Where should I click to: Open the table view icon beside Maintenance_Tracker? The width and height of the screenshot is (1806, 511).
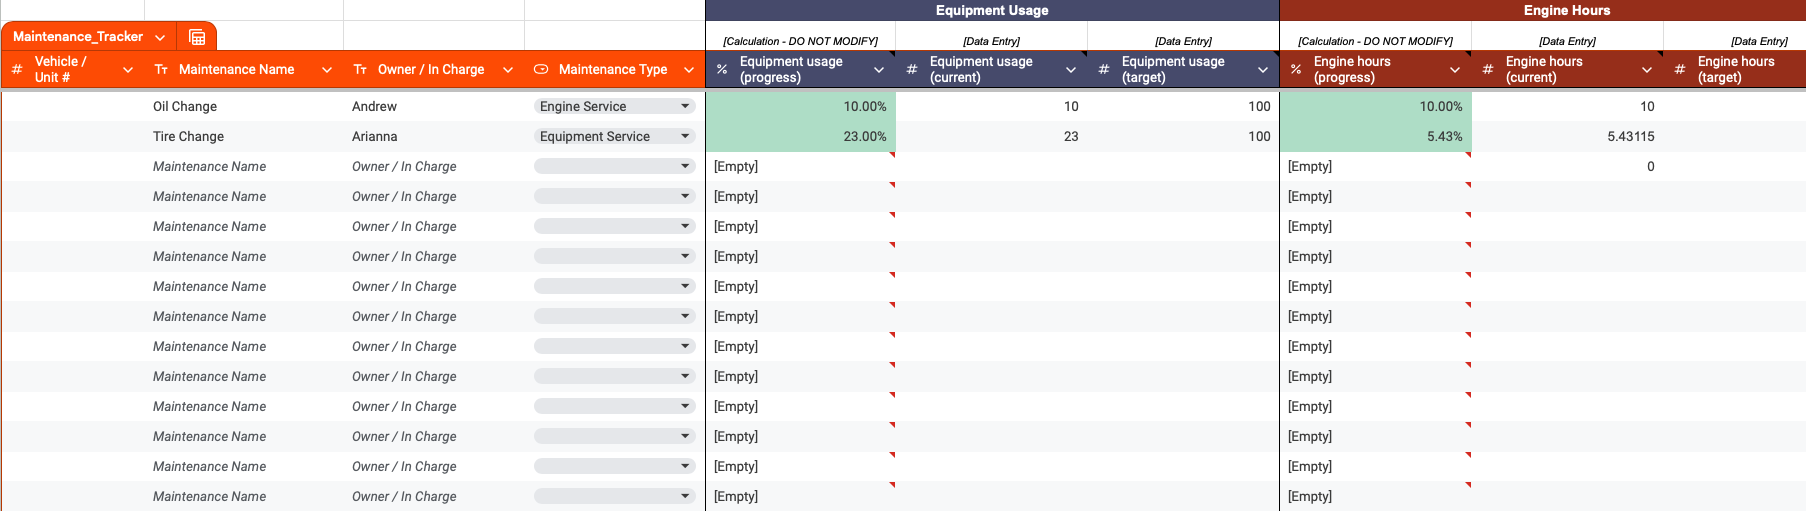click(x=197, y=37)
